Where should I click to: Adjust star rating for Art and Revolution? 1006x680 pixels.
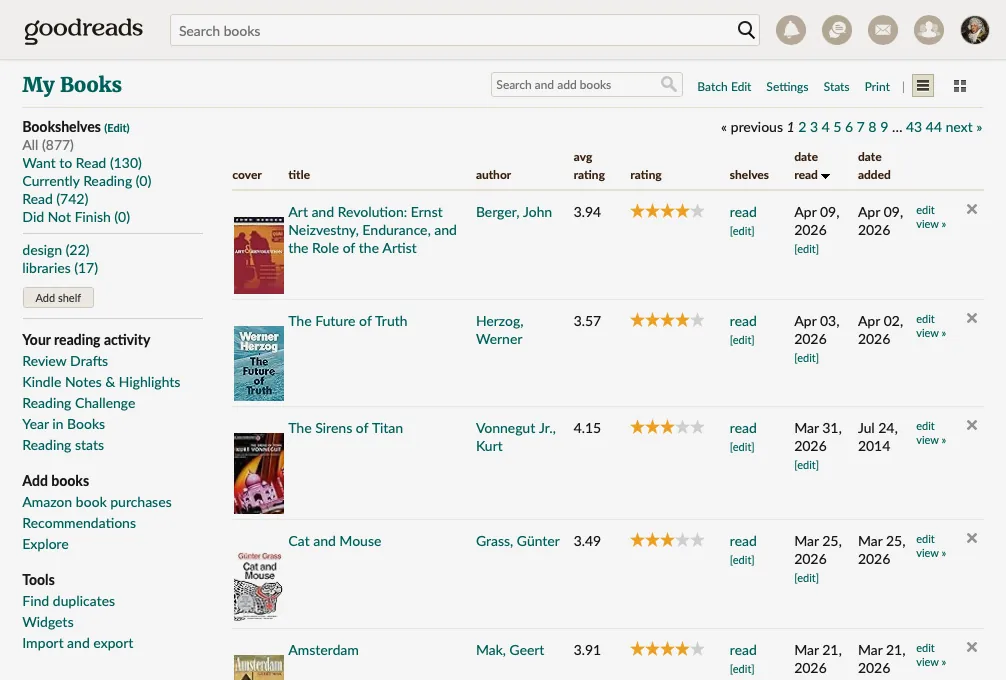pos(667,210)
